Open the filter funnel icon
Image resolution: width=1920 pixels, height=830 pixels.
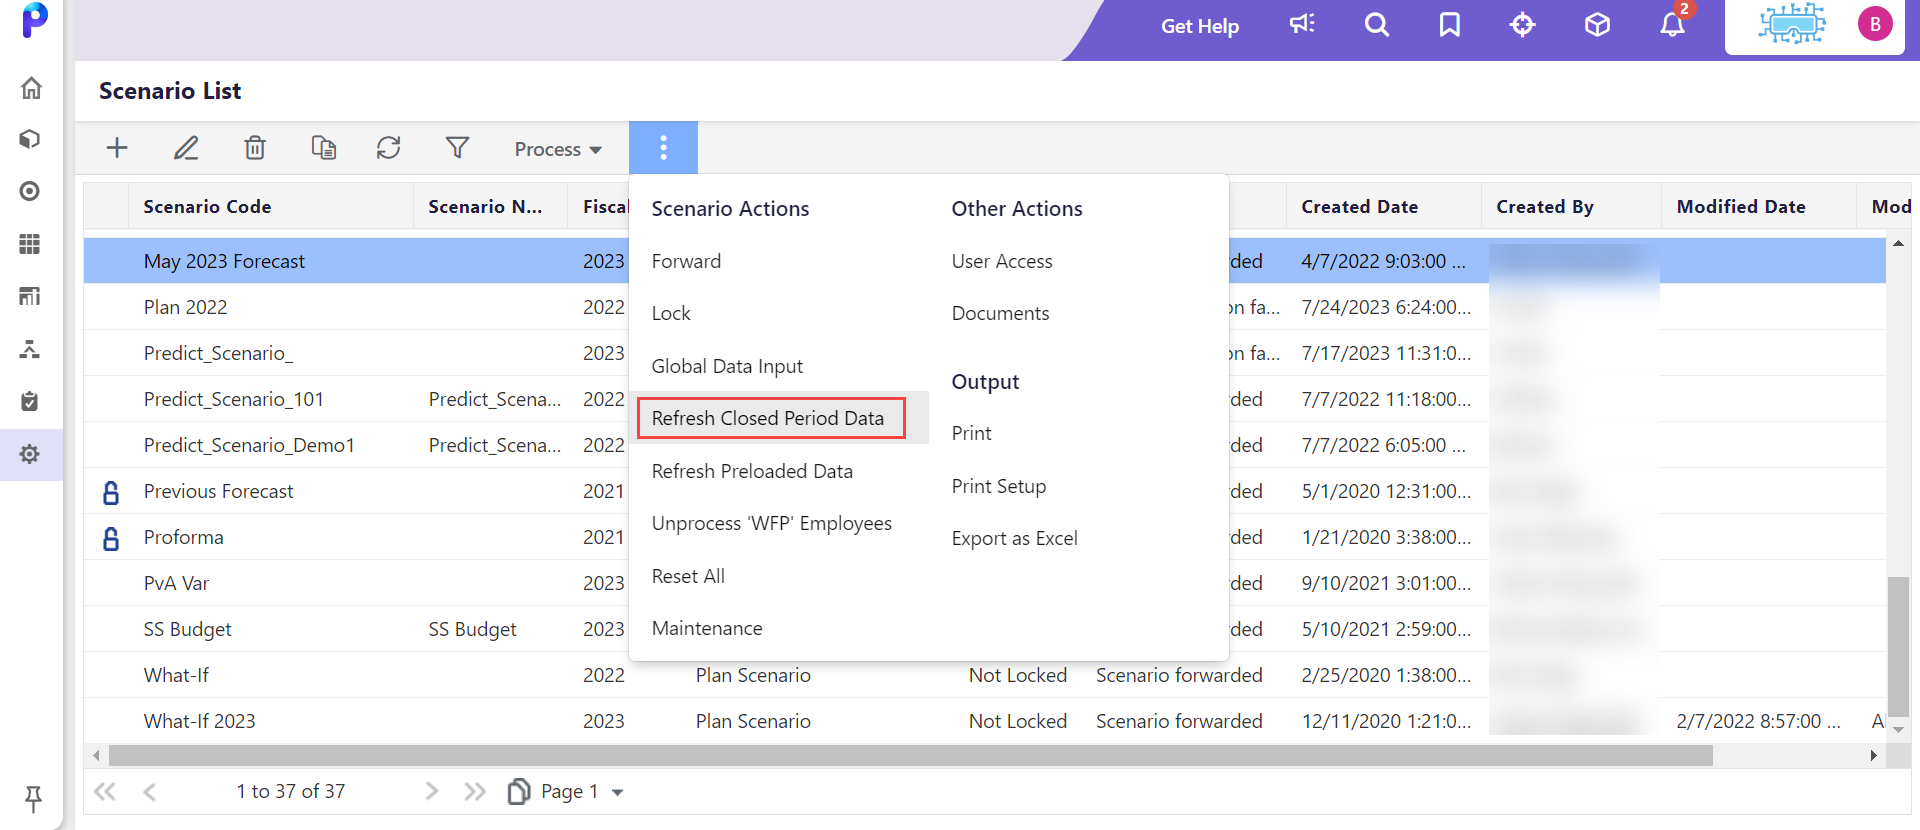pyautogui.click(x=457, y=148)
